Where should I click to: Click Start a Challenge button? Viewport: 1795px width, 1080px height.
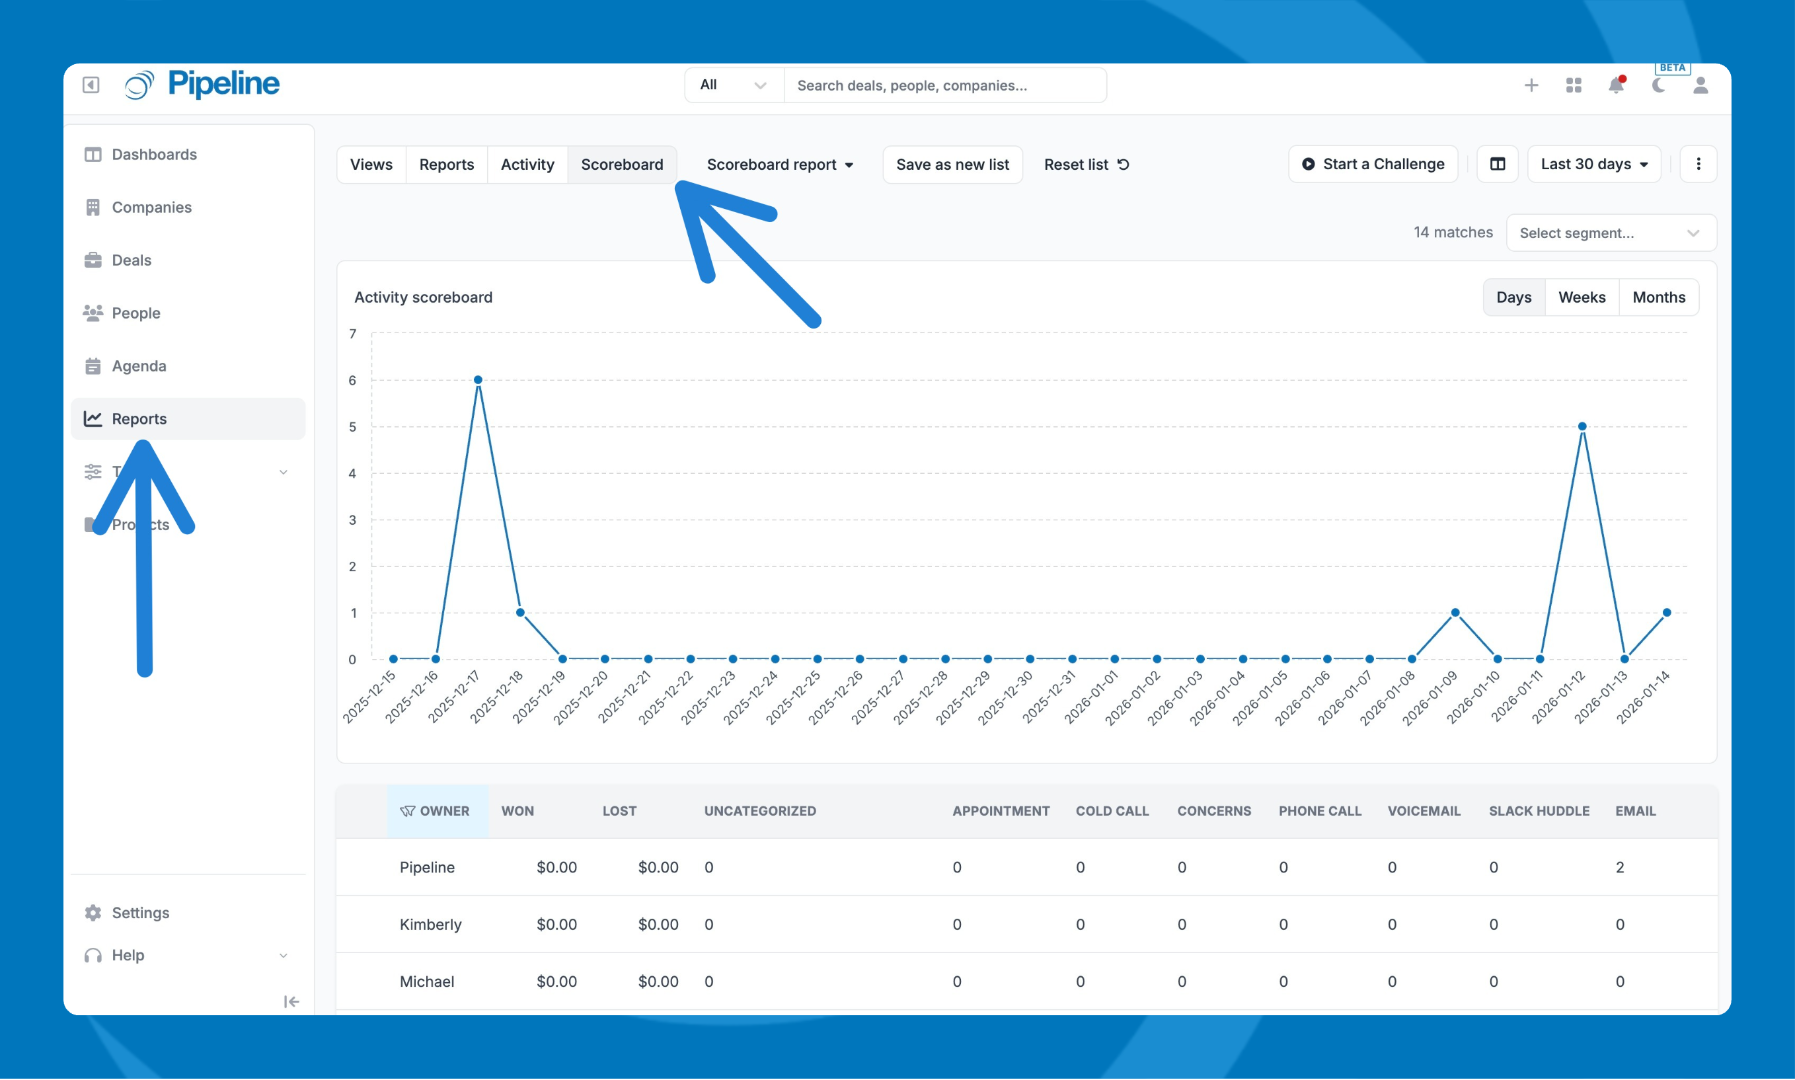click(1373, 164)
